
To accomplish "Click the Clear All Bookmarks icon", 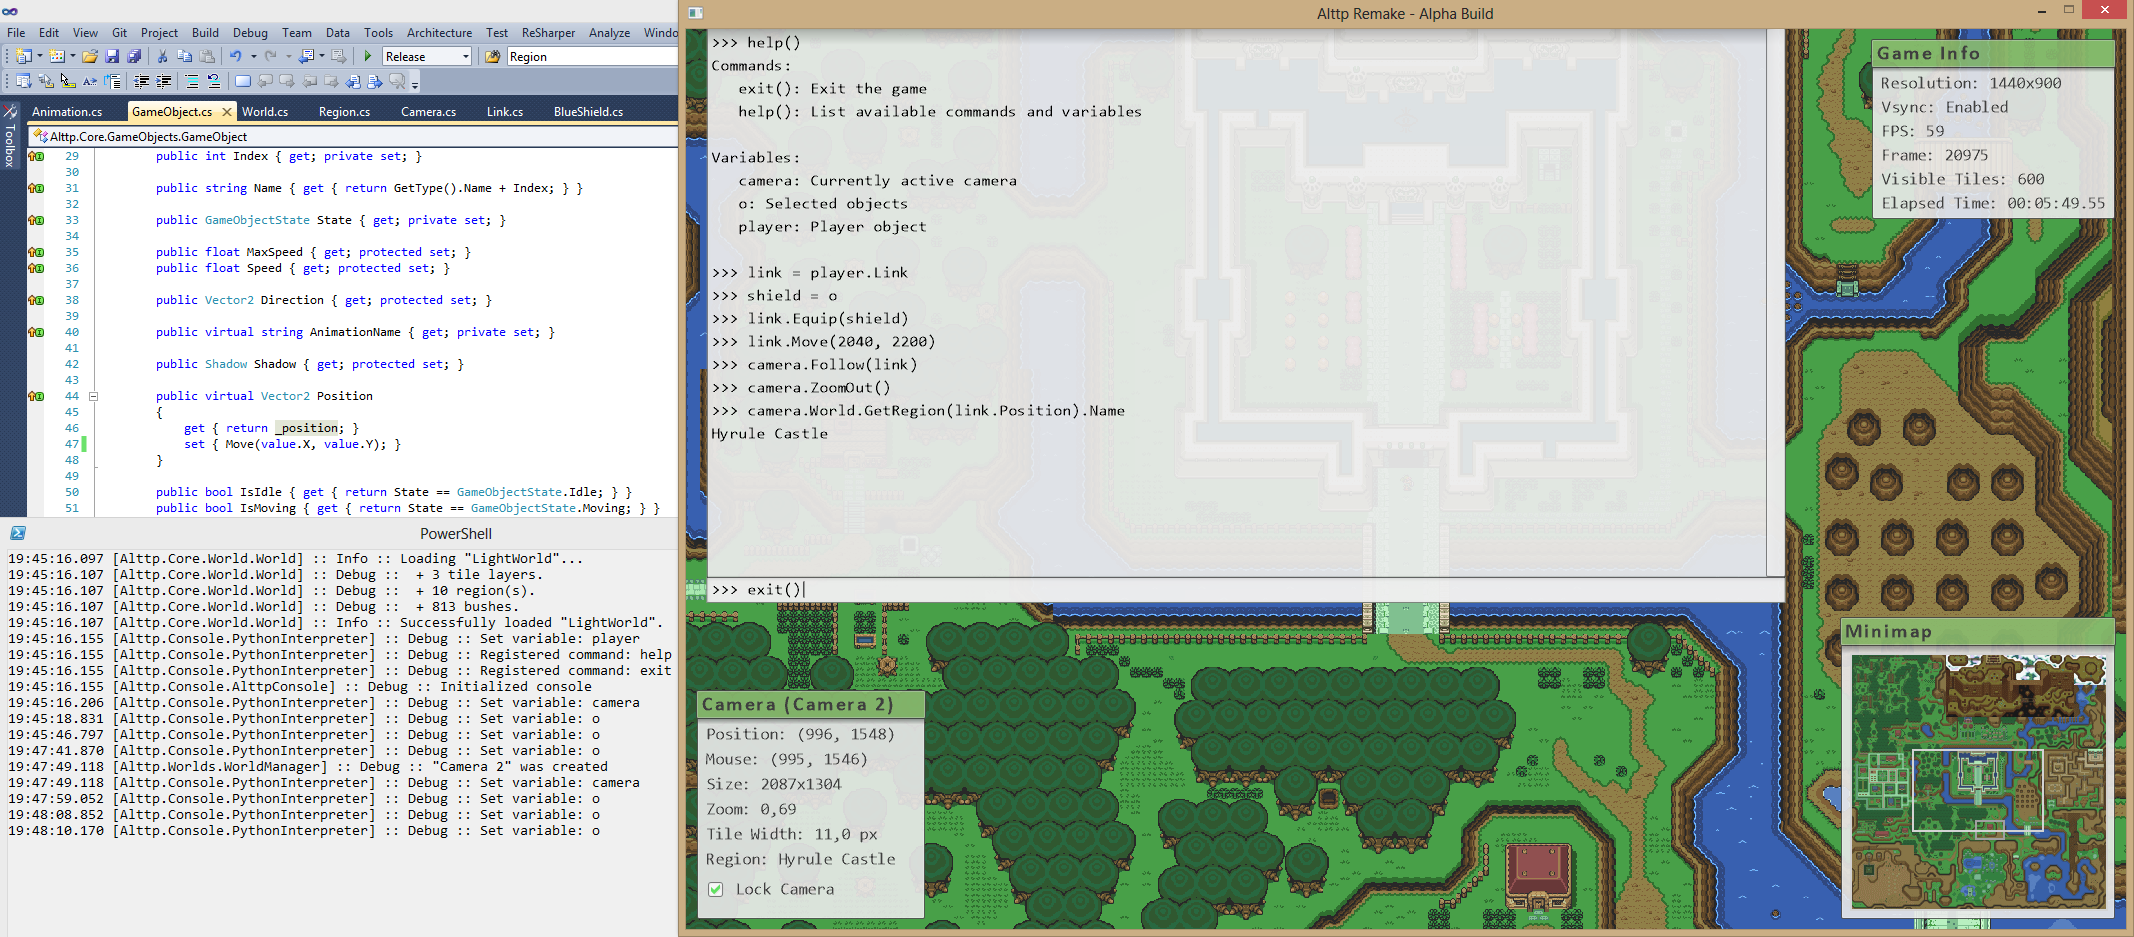I will pyautogui.click(x=397, y=82).
